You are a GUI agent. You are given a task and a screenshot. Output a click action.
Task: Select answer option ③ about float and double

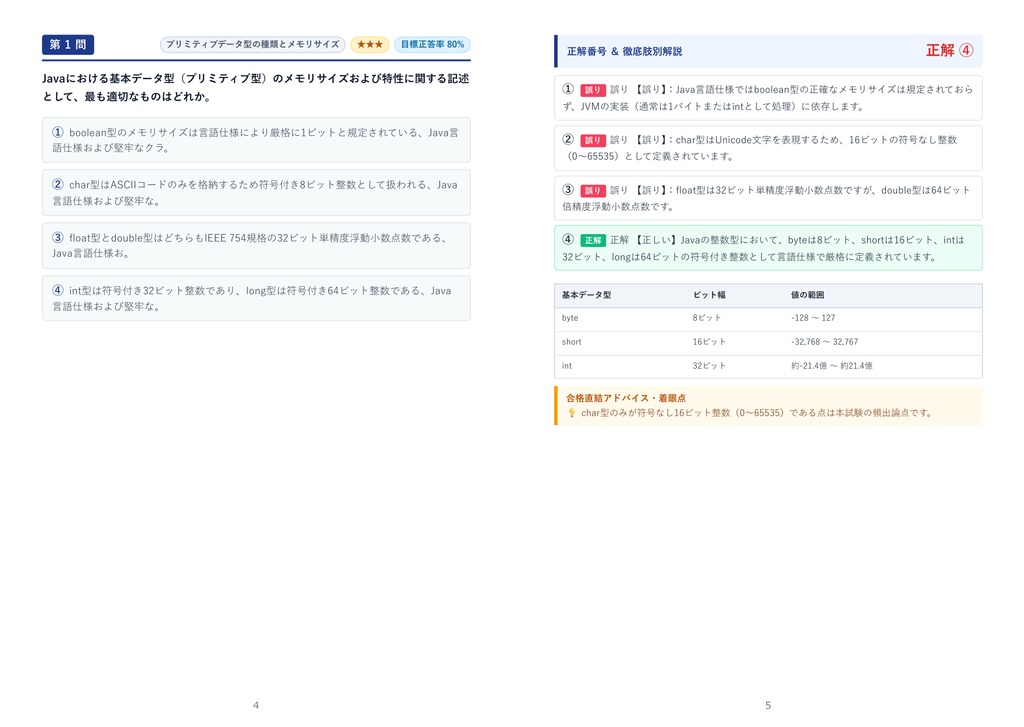tap(256, 246)
